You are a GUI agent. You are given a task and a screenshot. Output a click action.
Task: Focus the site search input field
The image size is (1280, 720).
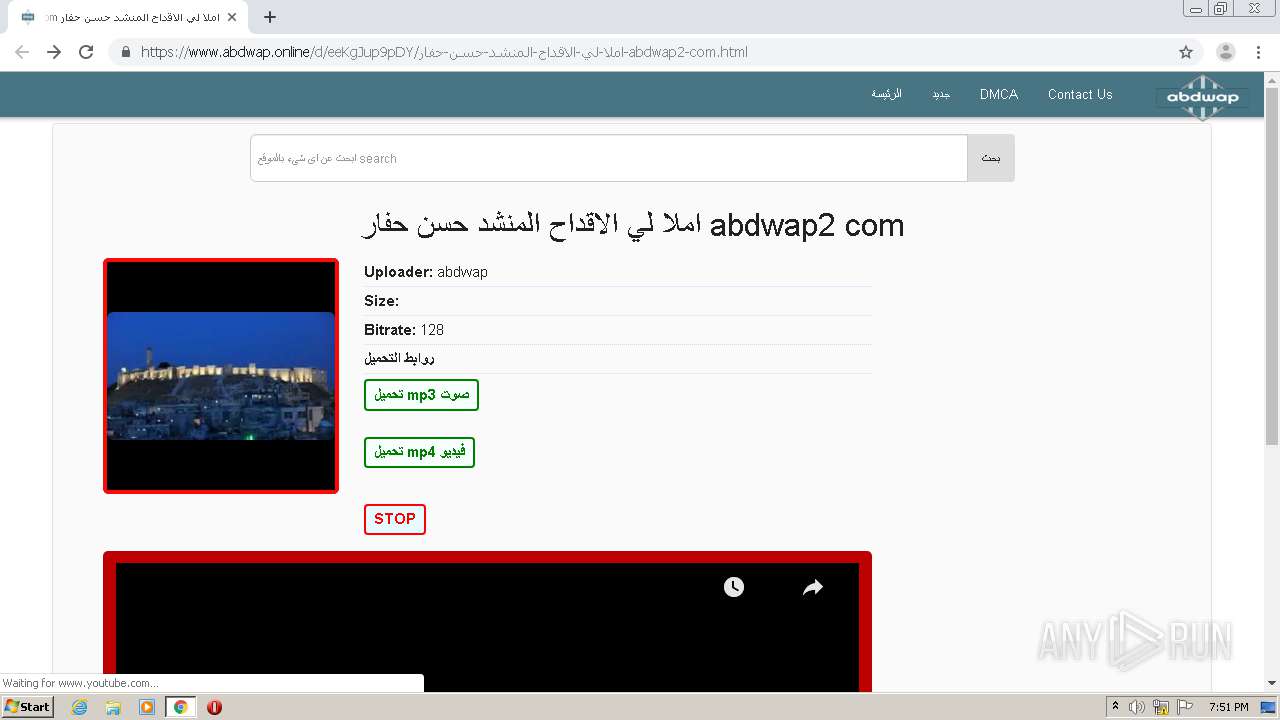[x=609, y=158]
